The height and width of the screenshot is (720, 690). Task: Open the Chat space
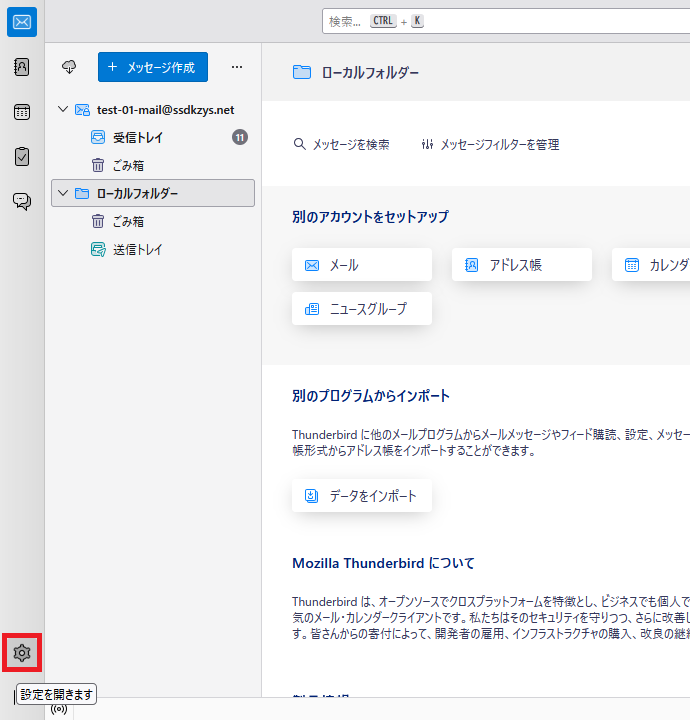(x=22, y=201)
